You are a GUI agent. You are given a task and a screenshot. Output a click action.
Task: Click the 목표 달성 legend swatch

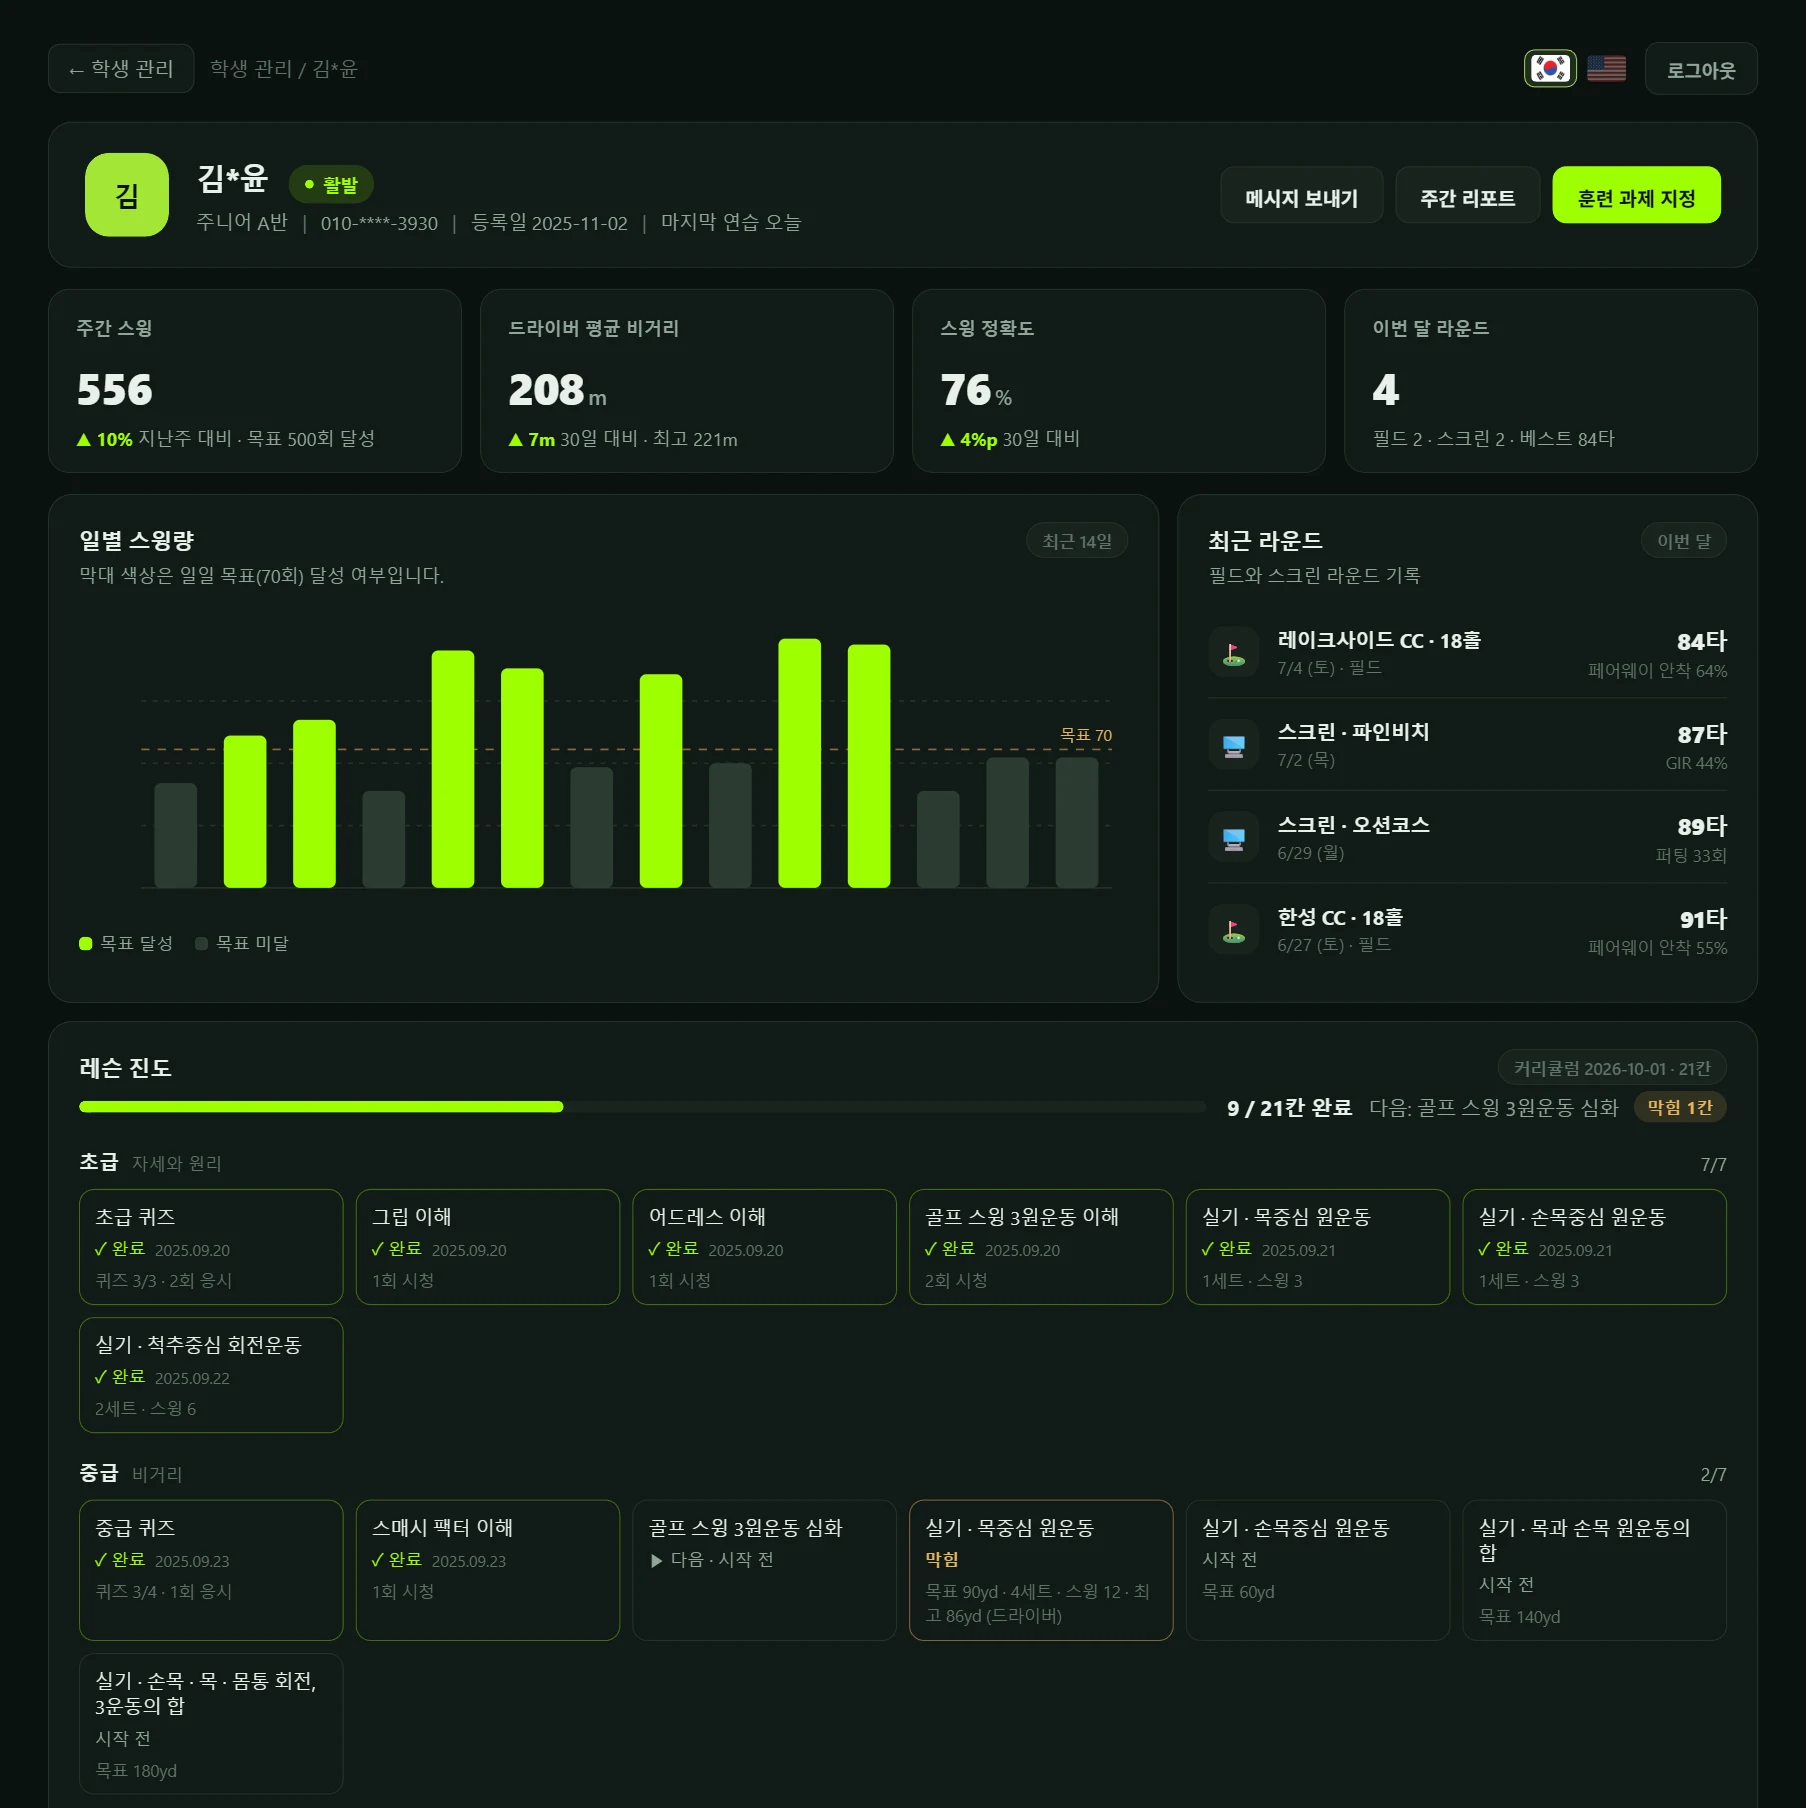pos(86,943)
